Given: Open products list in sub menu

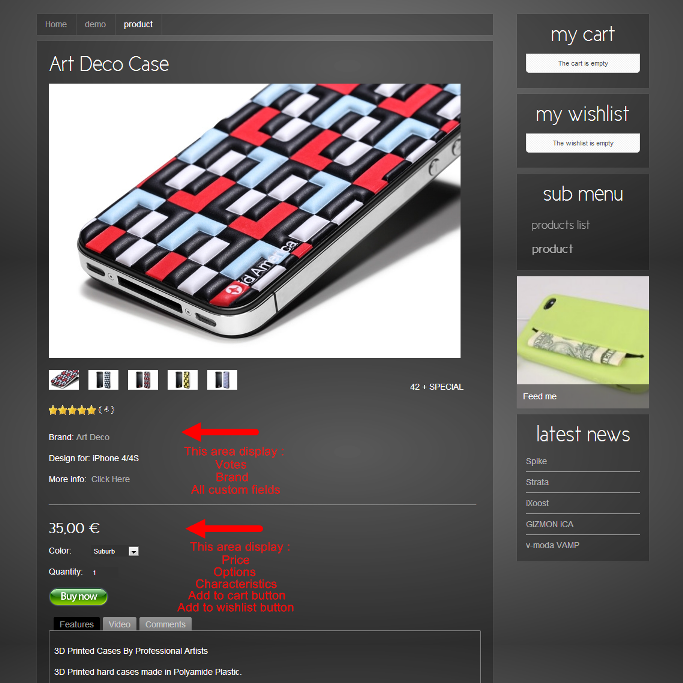Looking at the screenshot, I should (x=561, y=225).
